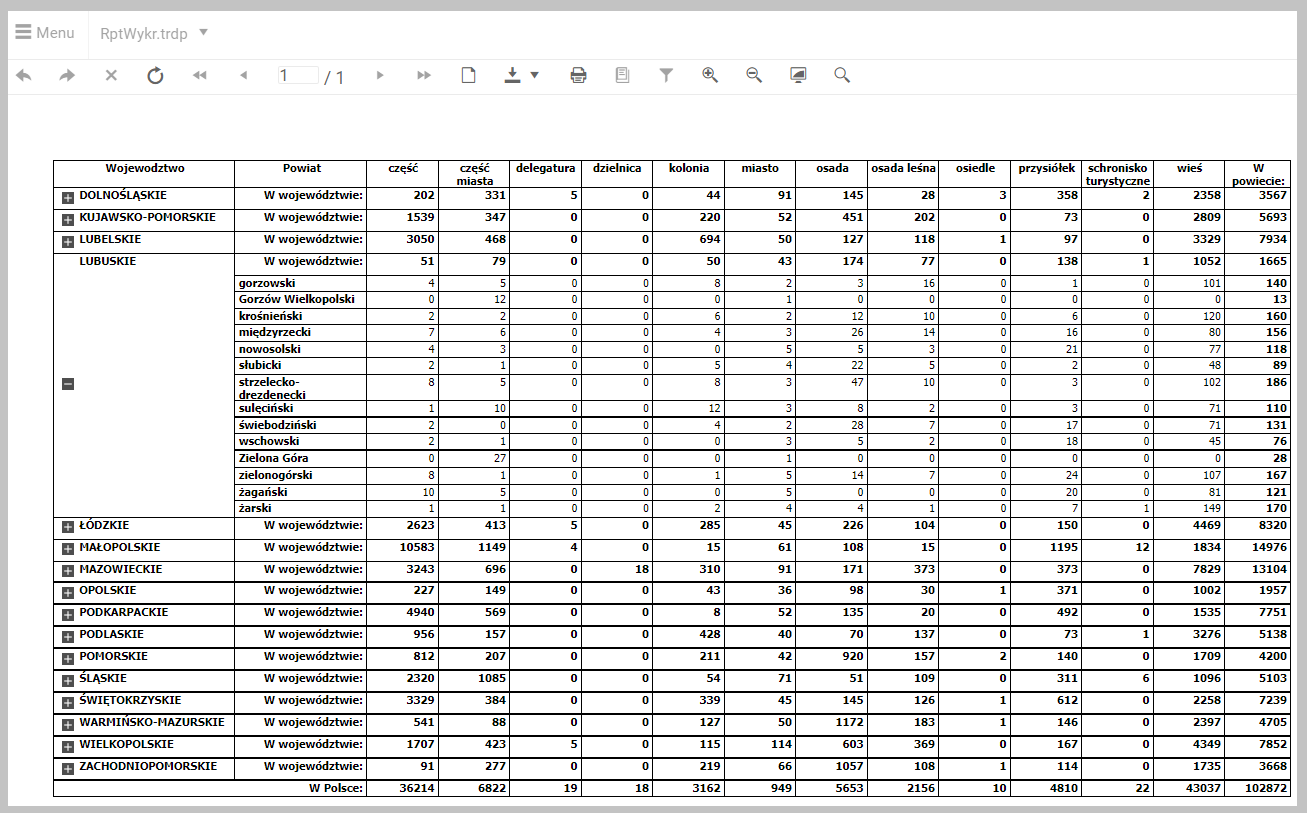The width and height of the screenshot is (1307, 813).
Task: Toggle the filter parameters funnel icon
Action: coord(666,75)
